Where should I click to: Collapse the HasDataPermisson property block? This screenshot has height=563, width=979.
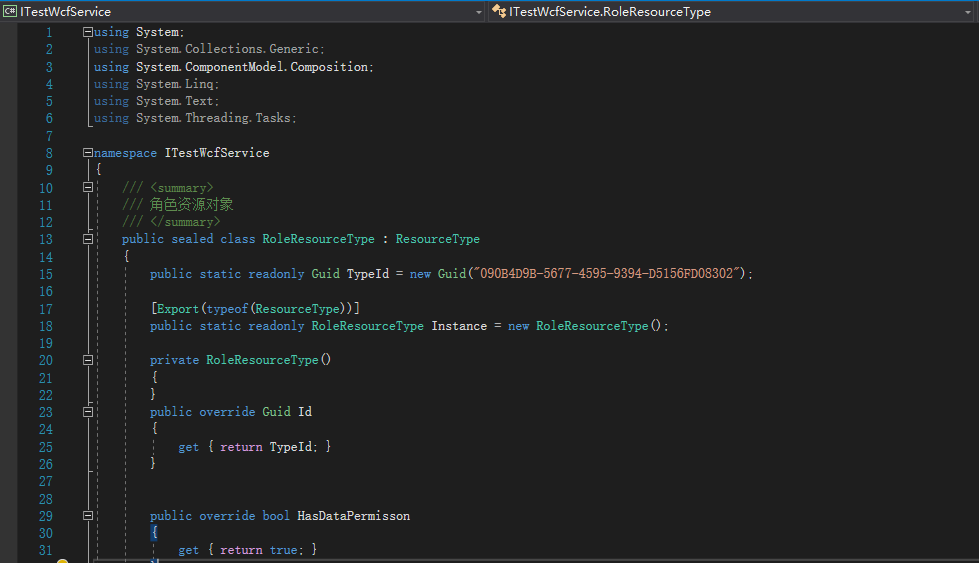point(88,516)
